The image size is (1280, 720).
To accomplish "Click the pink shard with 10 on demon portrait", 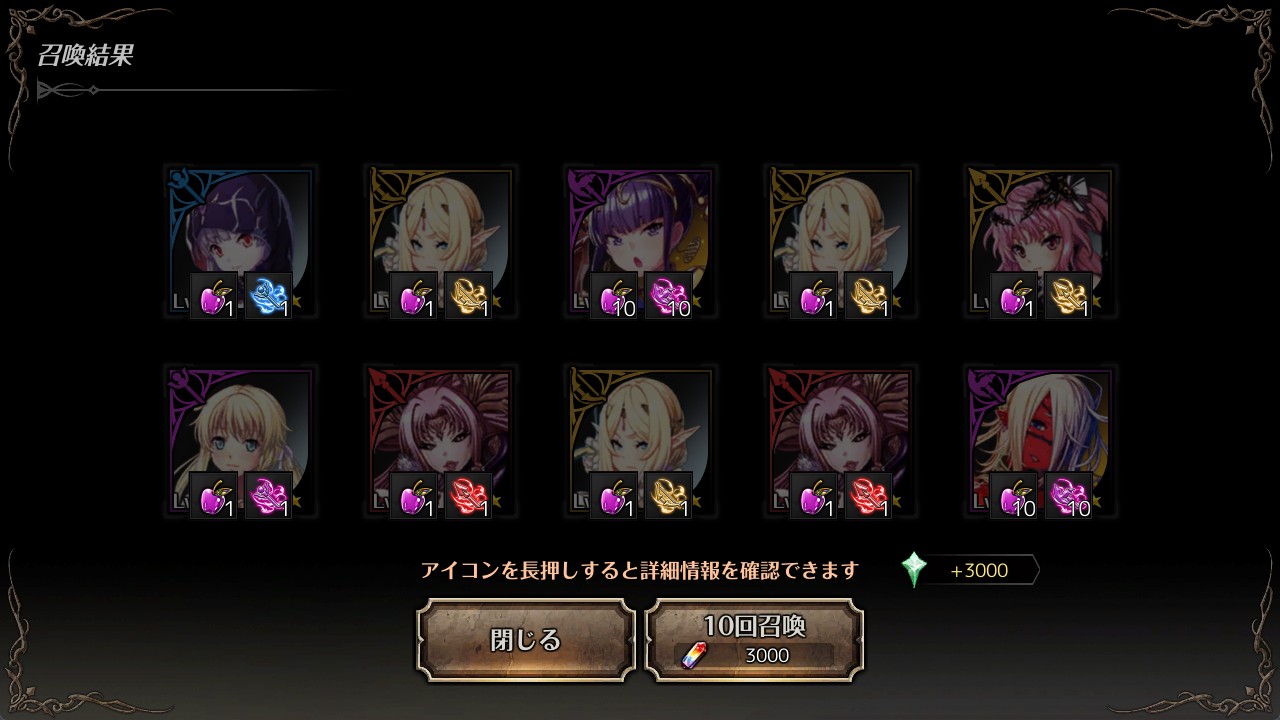I will (1068, 496).
